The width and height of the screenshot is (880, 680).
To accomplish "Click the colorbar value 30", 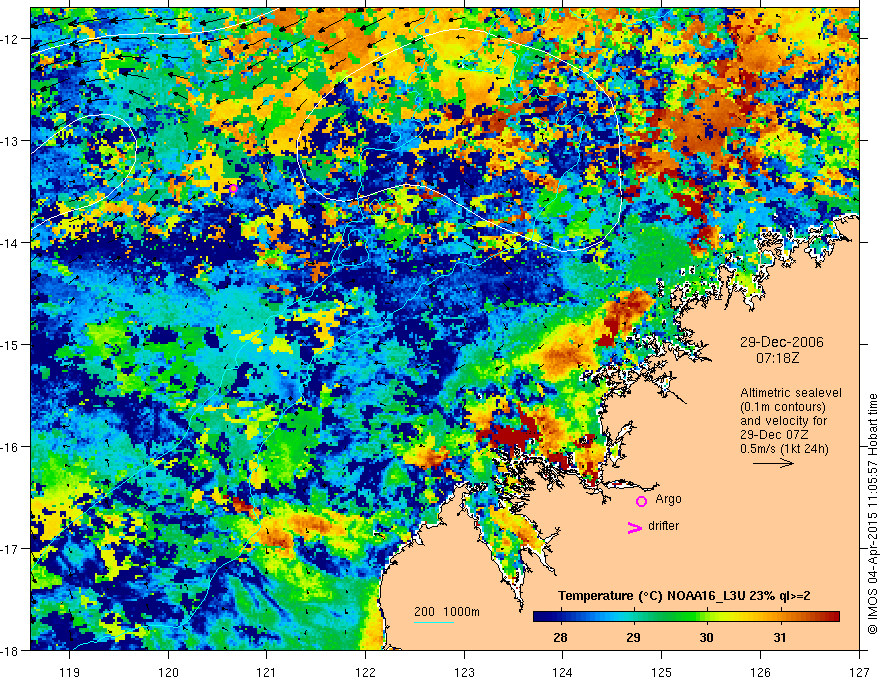I will [x=707, y=637].
